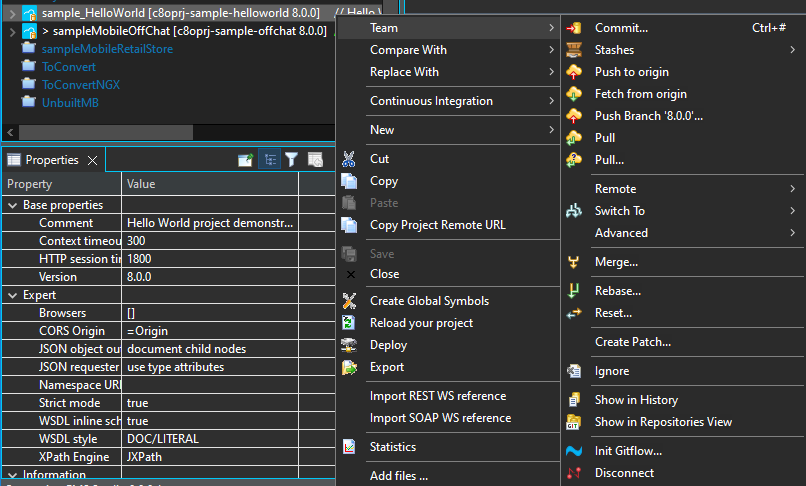Viewport: 806px width, 486px height.
Task: Toggle the filter properties funnel icon
Action: [292, 160]
